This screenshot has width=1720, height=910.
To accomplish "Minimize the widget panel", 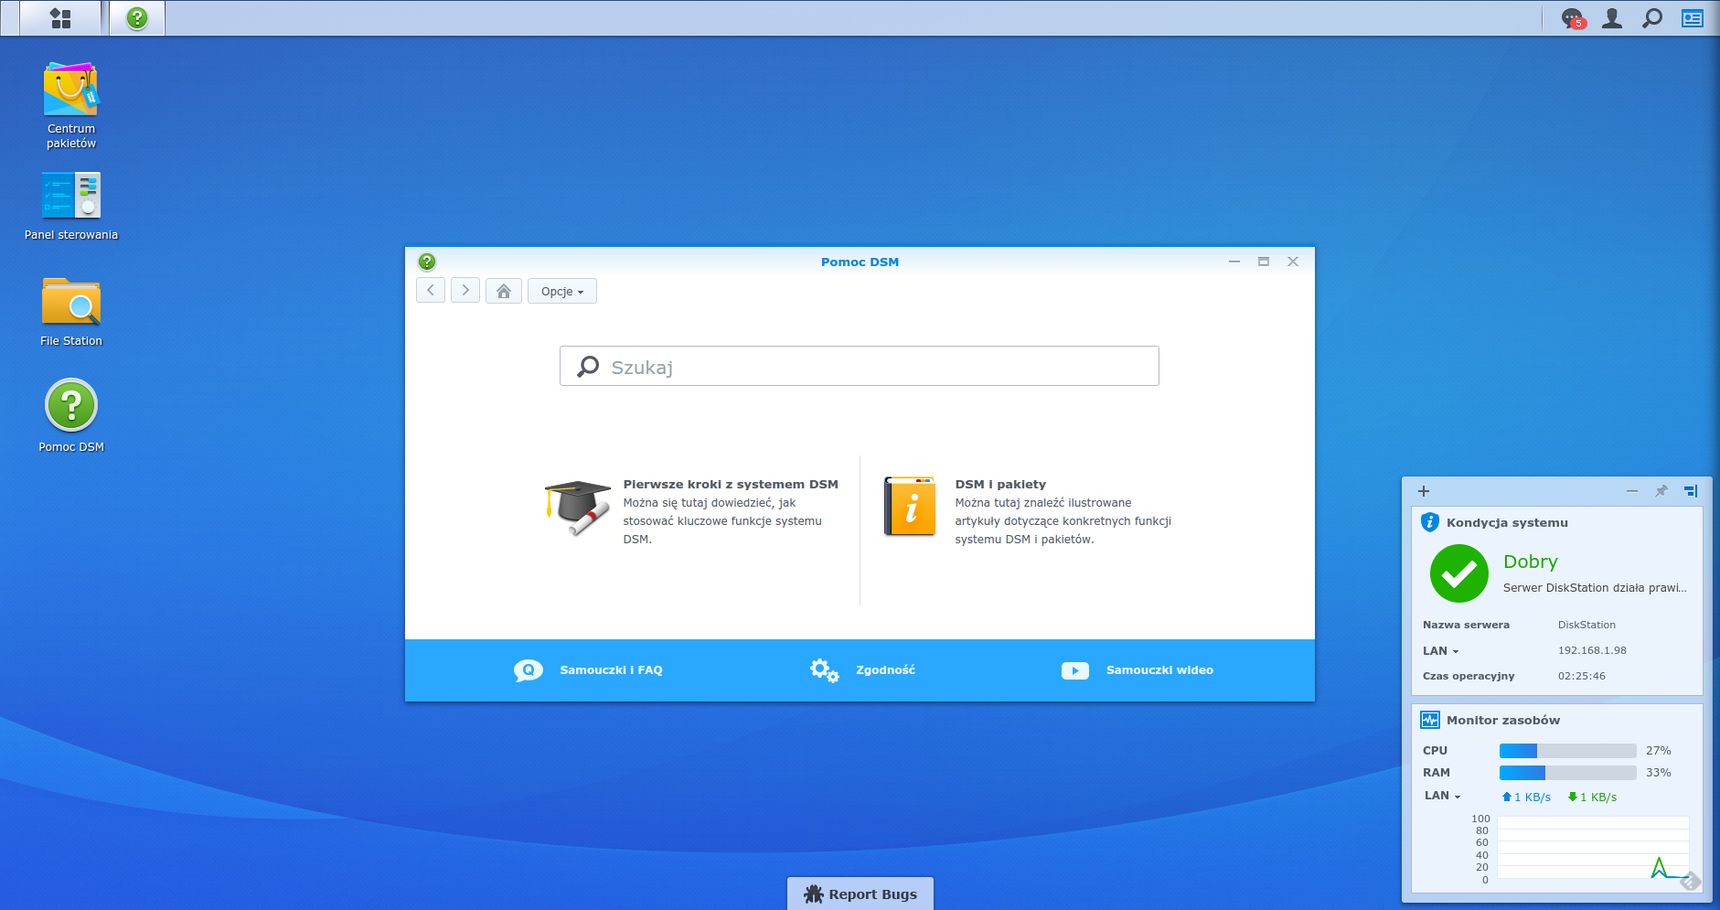I will point(1632,491).
